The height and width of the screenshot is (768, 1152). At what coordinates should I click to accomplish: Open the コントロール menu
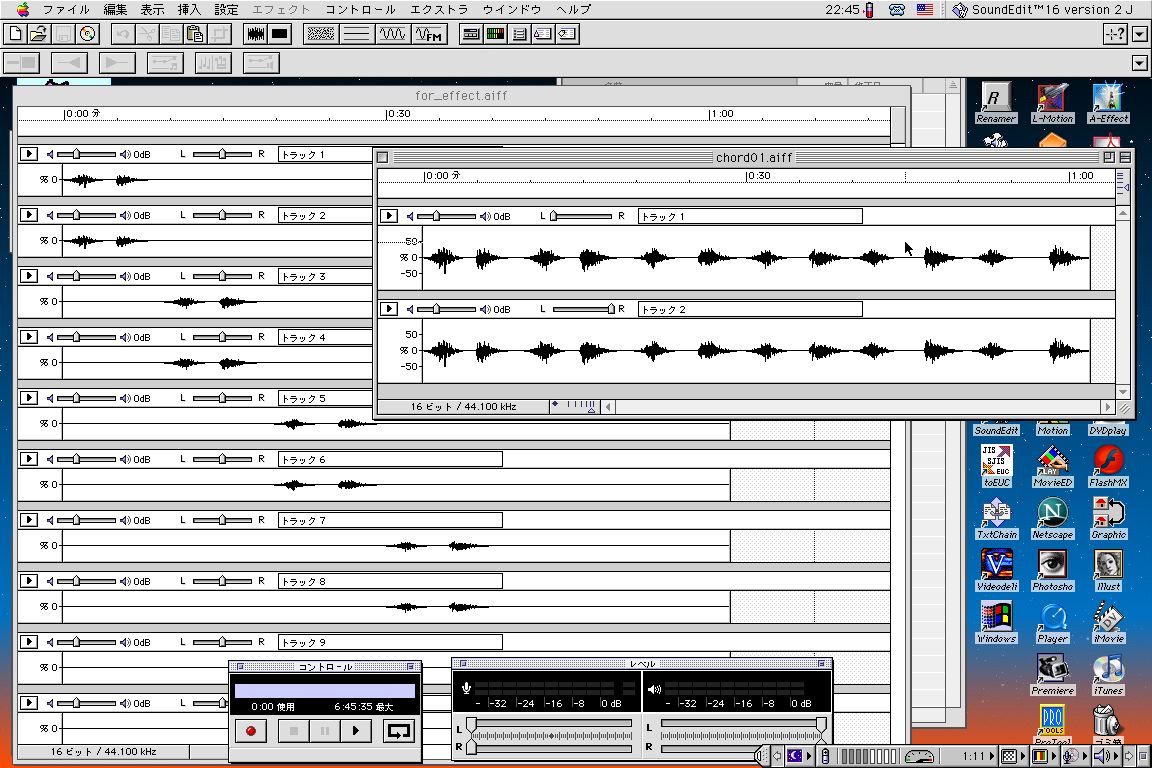click(360, 10)
